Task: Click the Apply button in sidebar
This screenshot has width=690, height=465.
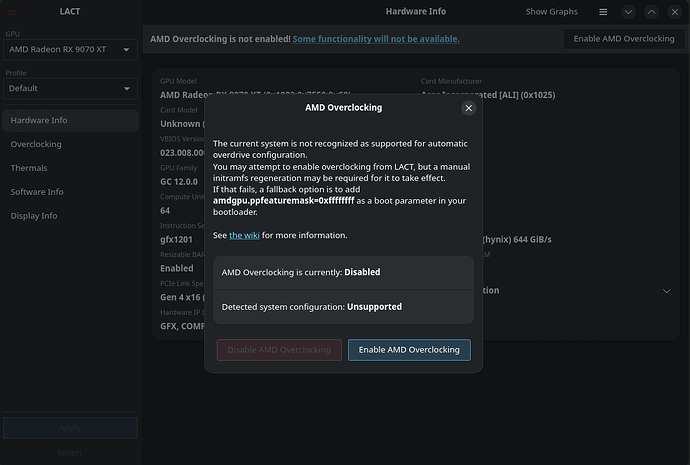Action: point(70,428)
